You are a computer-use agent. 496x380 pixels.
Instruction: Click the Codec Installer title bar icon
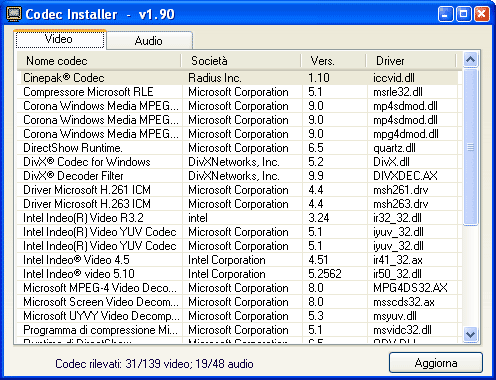(14, 14)
